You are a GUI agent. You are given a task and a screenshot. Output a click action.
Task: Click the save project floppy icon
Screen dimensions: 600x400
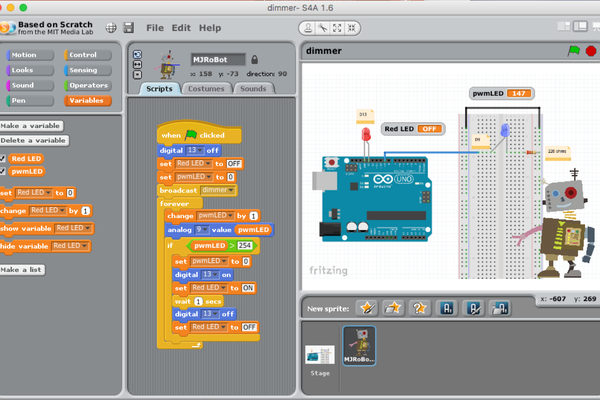click(x=129, y=28)
